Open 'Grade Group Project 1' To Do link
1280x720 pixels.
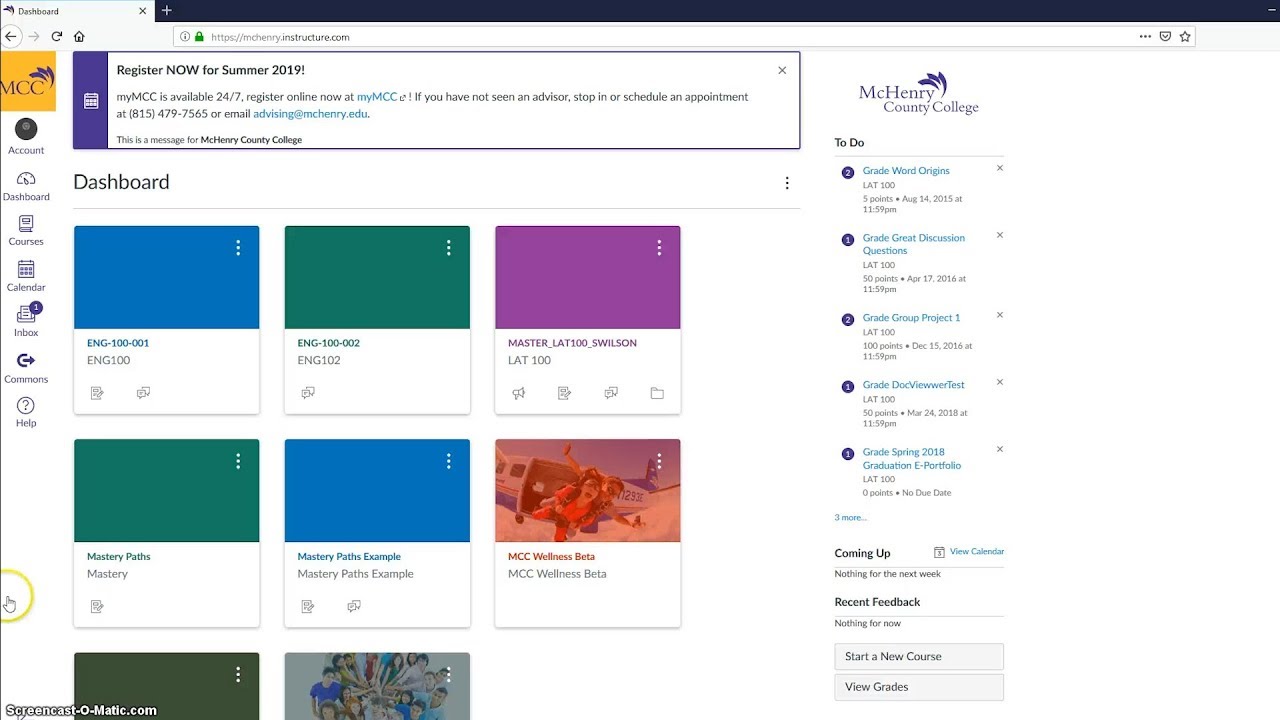point(911,318)
